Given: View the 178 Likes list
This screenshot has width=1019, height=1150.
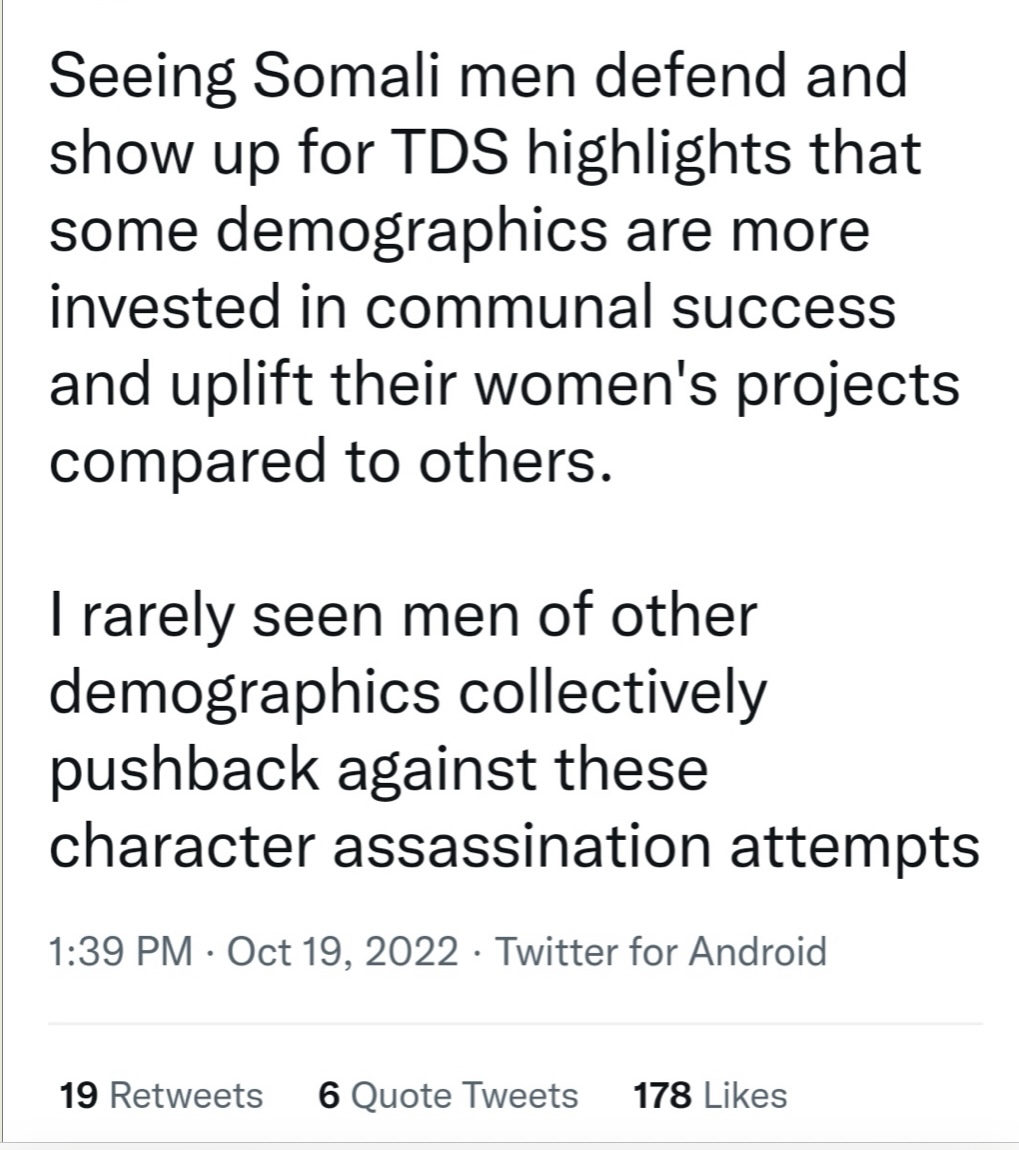Looking at the screenshot, I should tap(709, 1095).
